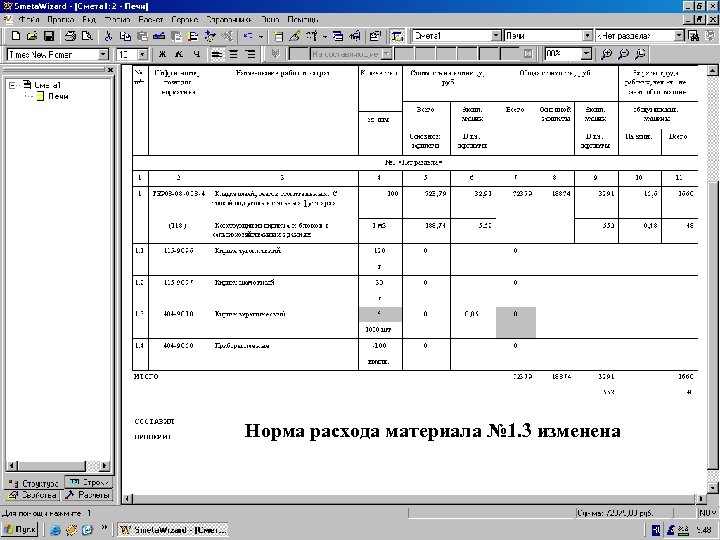Image resolution: width=720 pixels, height=540 pixels.
Task: Click Internet Explorer quick launch icon
Action: 55,529
